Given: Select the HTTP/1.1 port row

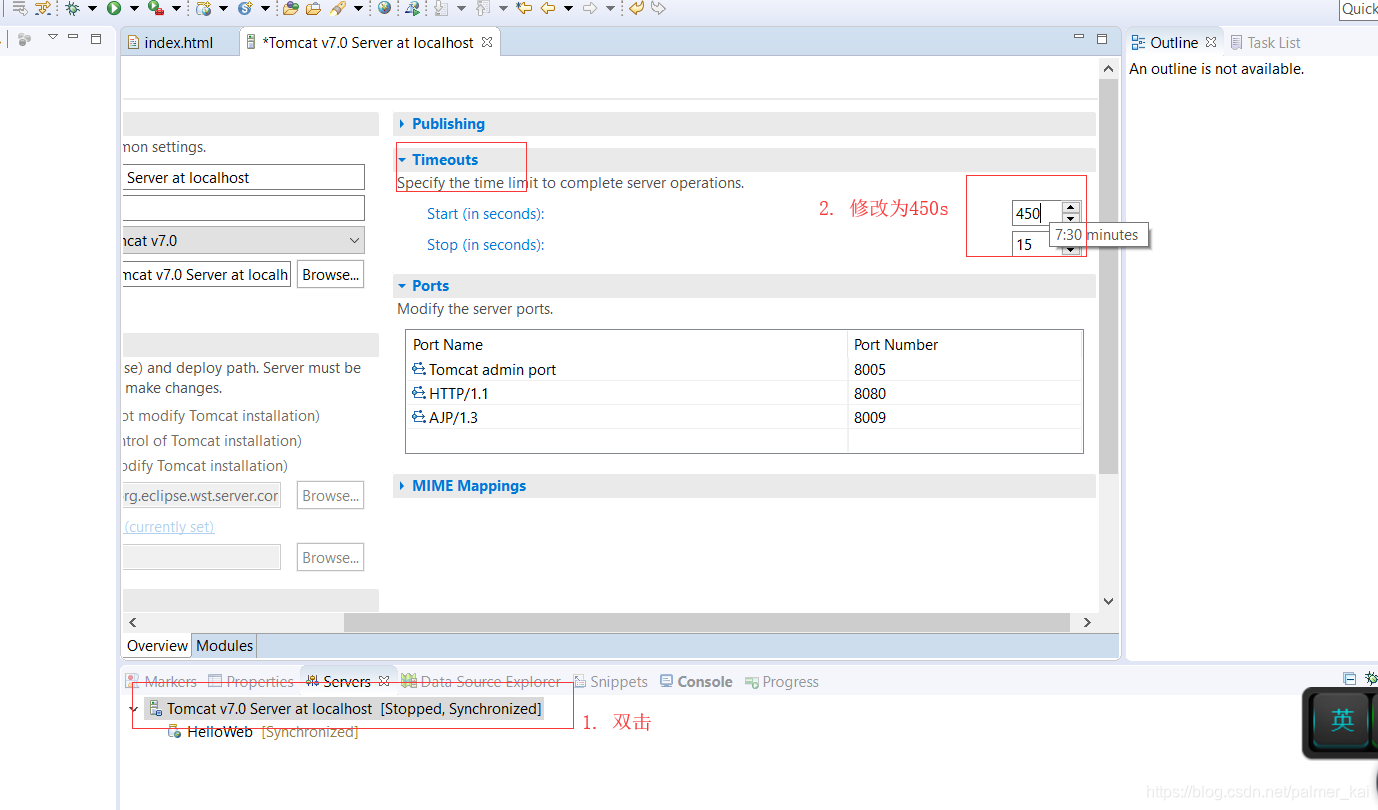Looking at the screenshot, I should [x=744, y=393].
